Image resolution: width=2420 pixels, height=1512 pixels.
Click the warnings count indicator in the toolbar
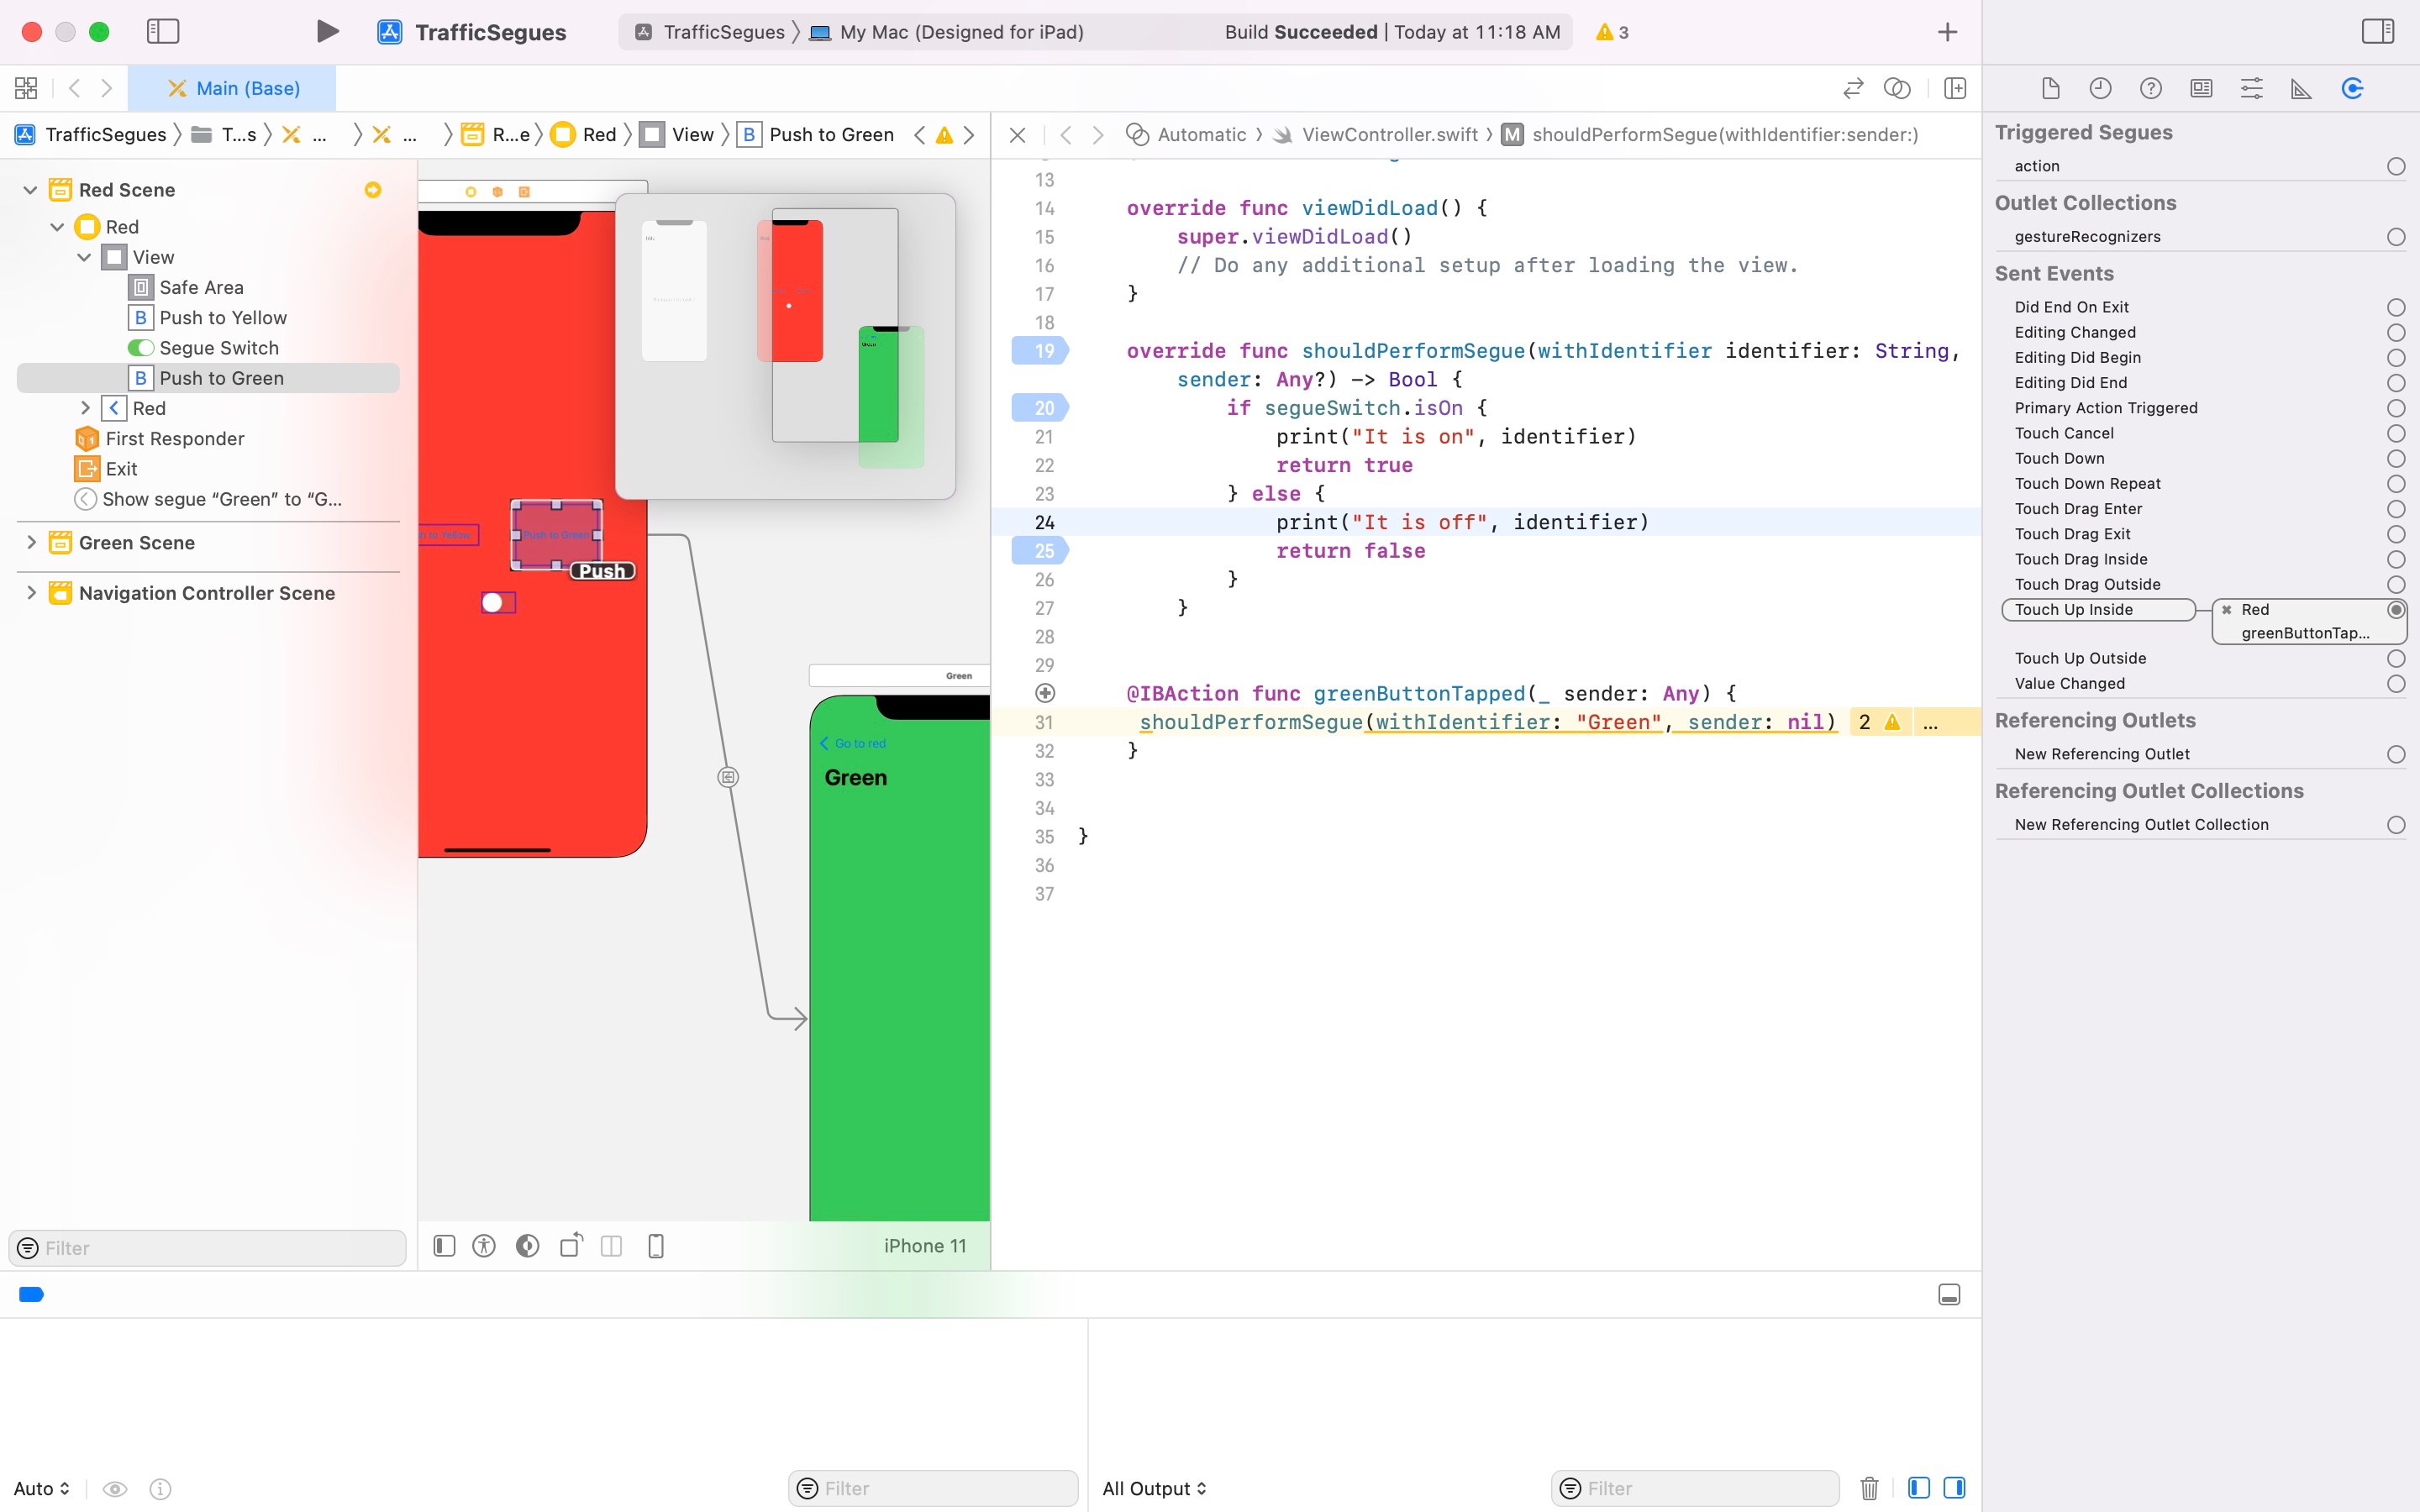[1612, 32]
